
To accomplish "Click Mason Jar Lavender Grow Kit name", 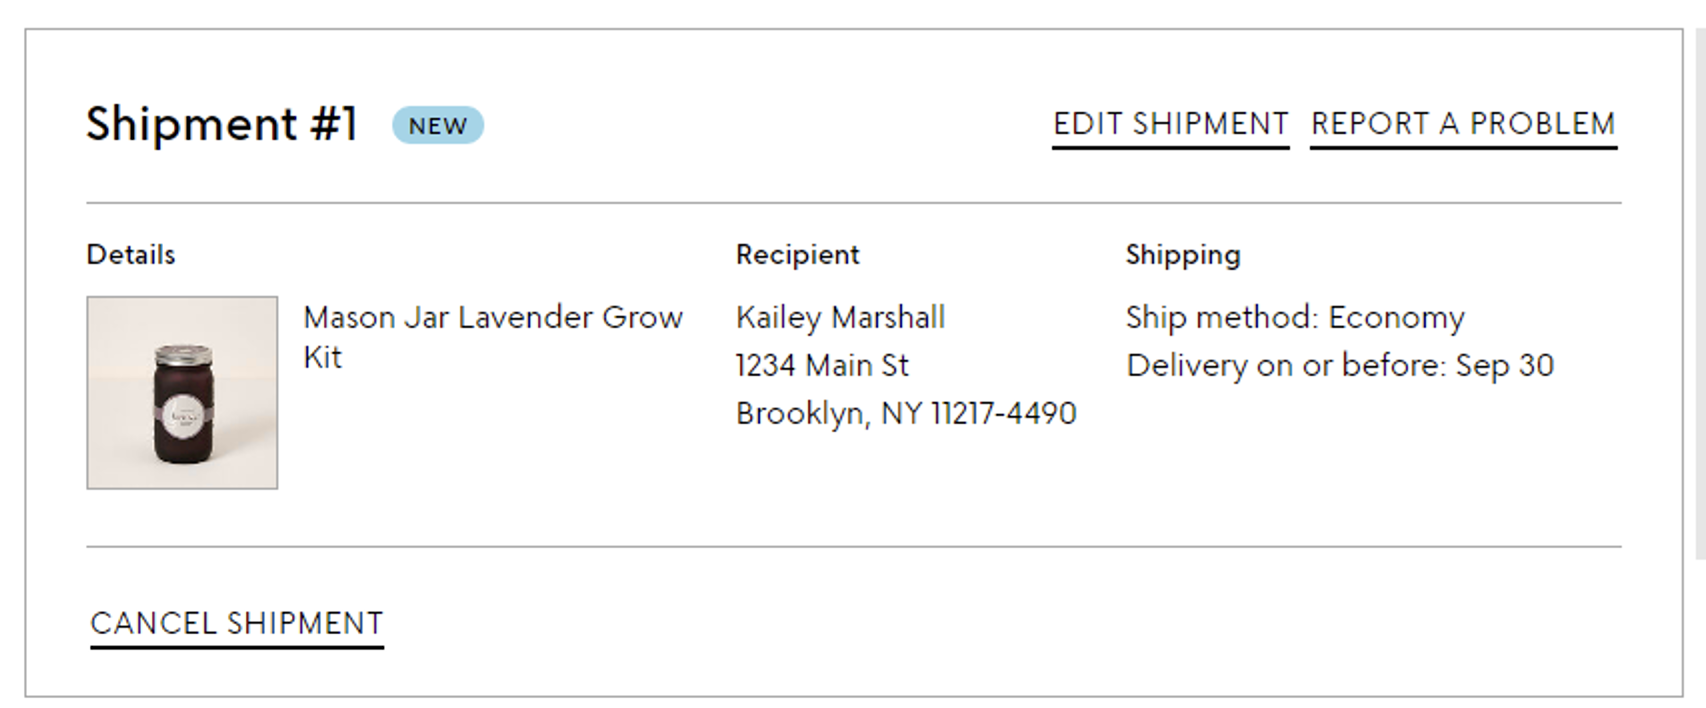I will 493,337.
